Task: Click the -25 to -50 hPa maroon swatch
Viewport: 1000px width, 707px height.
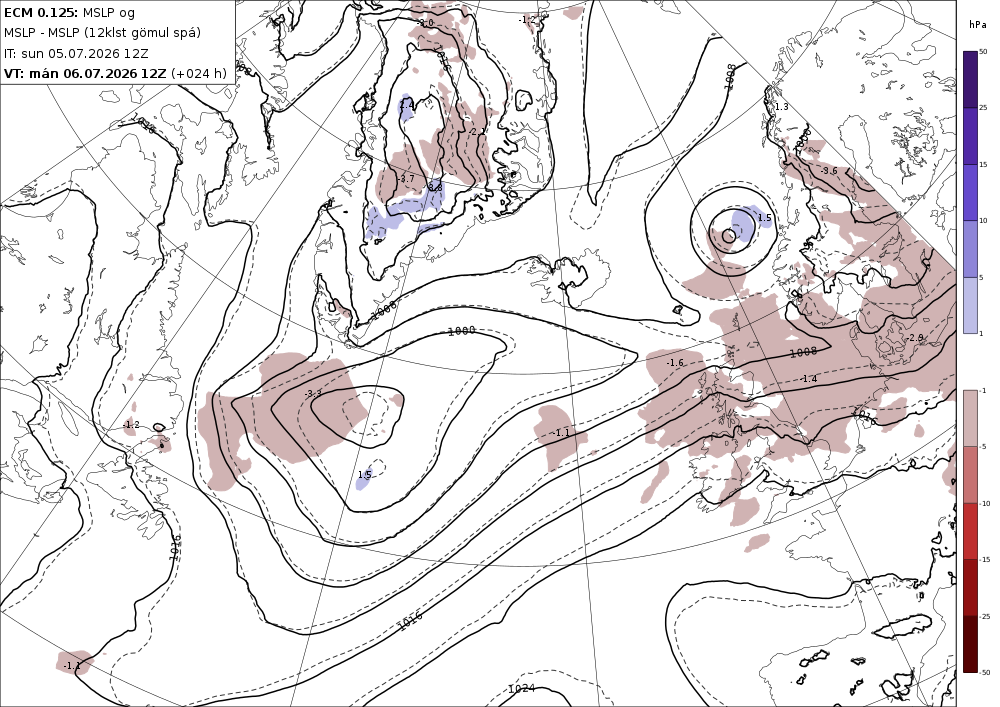Action: [x=970, y=644]
